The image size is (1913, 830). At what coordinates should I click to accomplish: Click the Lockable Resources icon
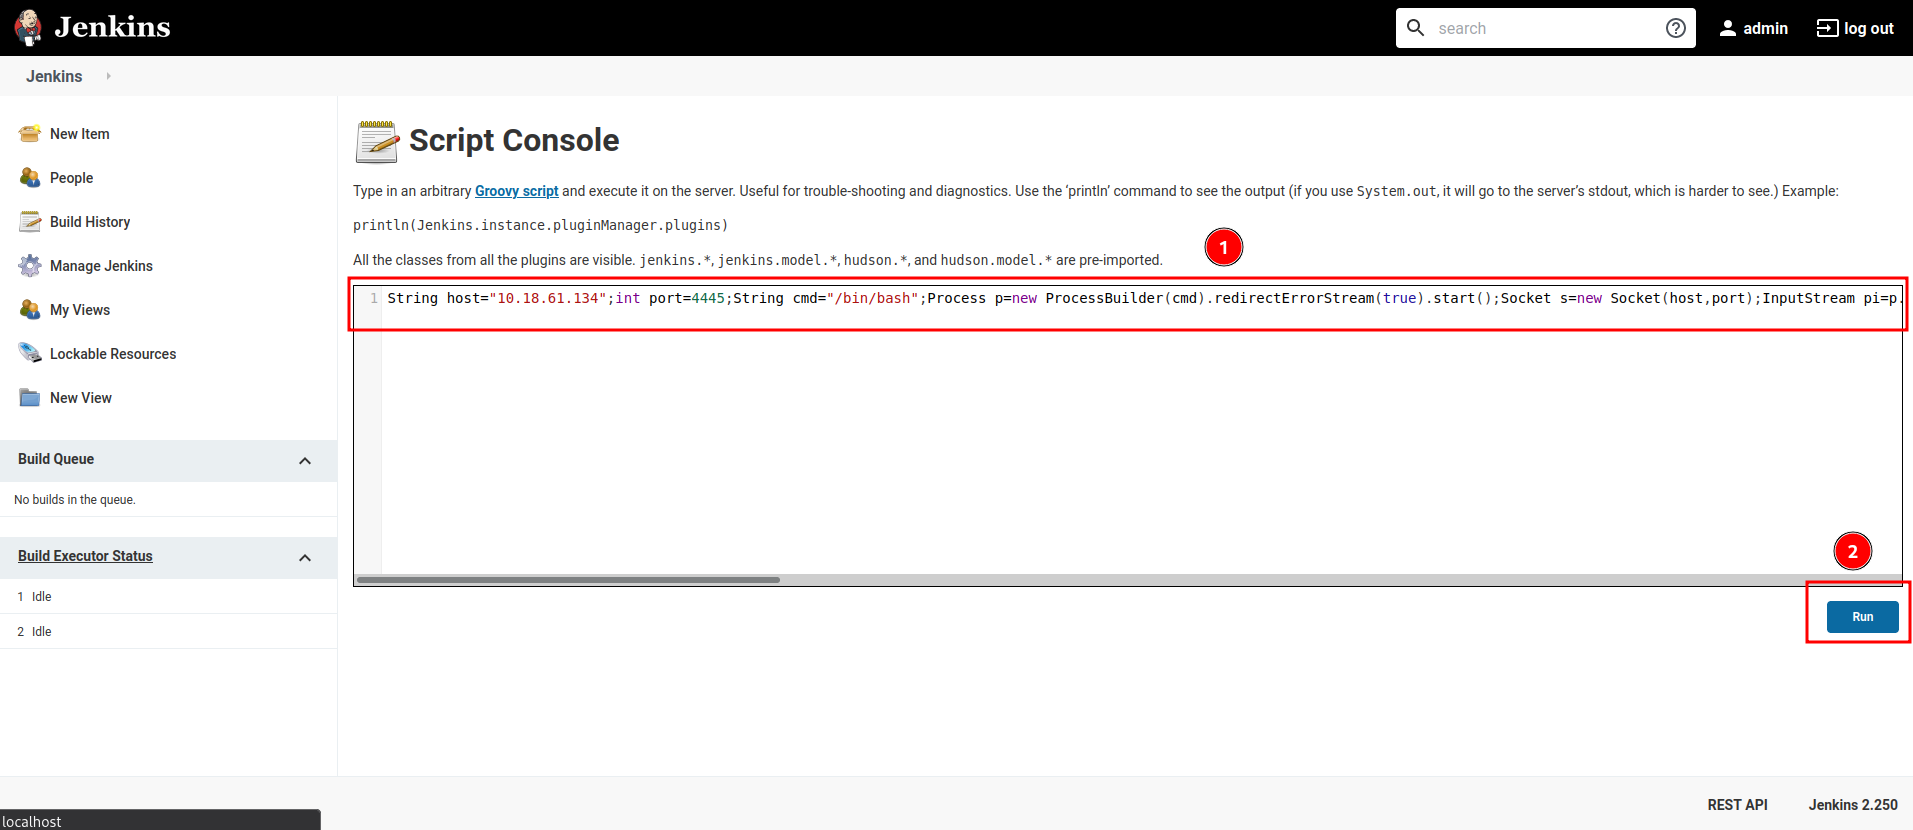click(30, 354)
